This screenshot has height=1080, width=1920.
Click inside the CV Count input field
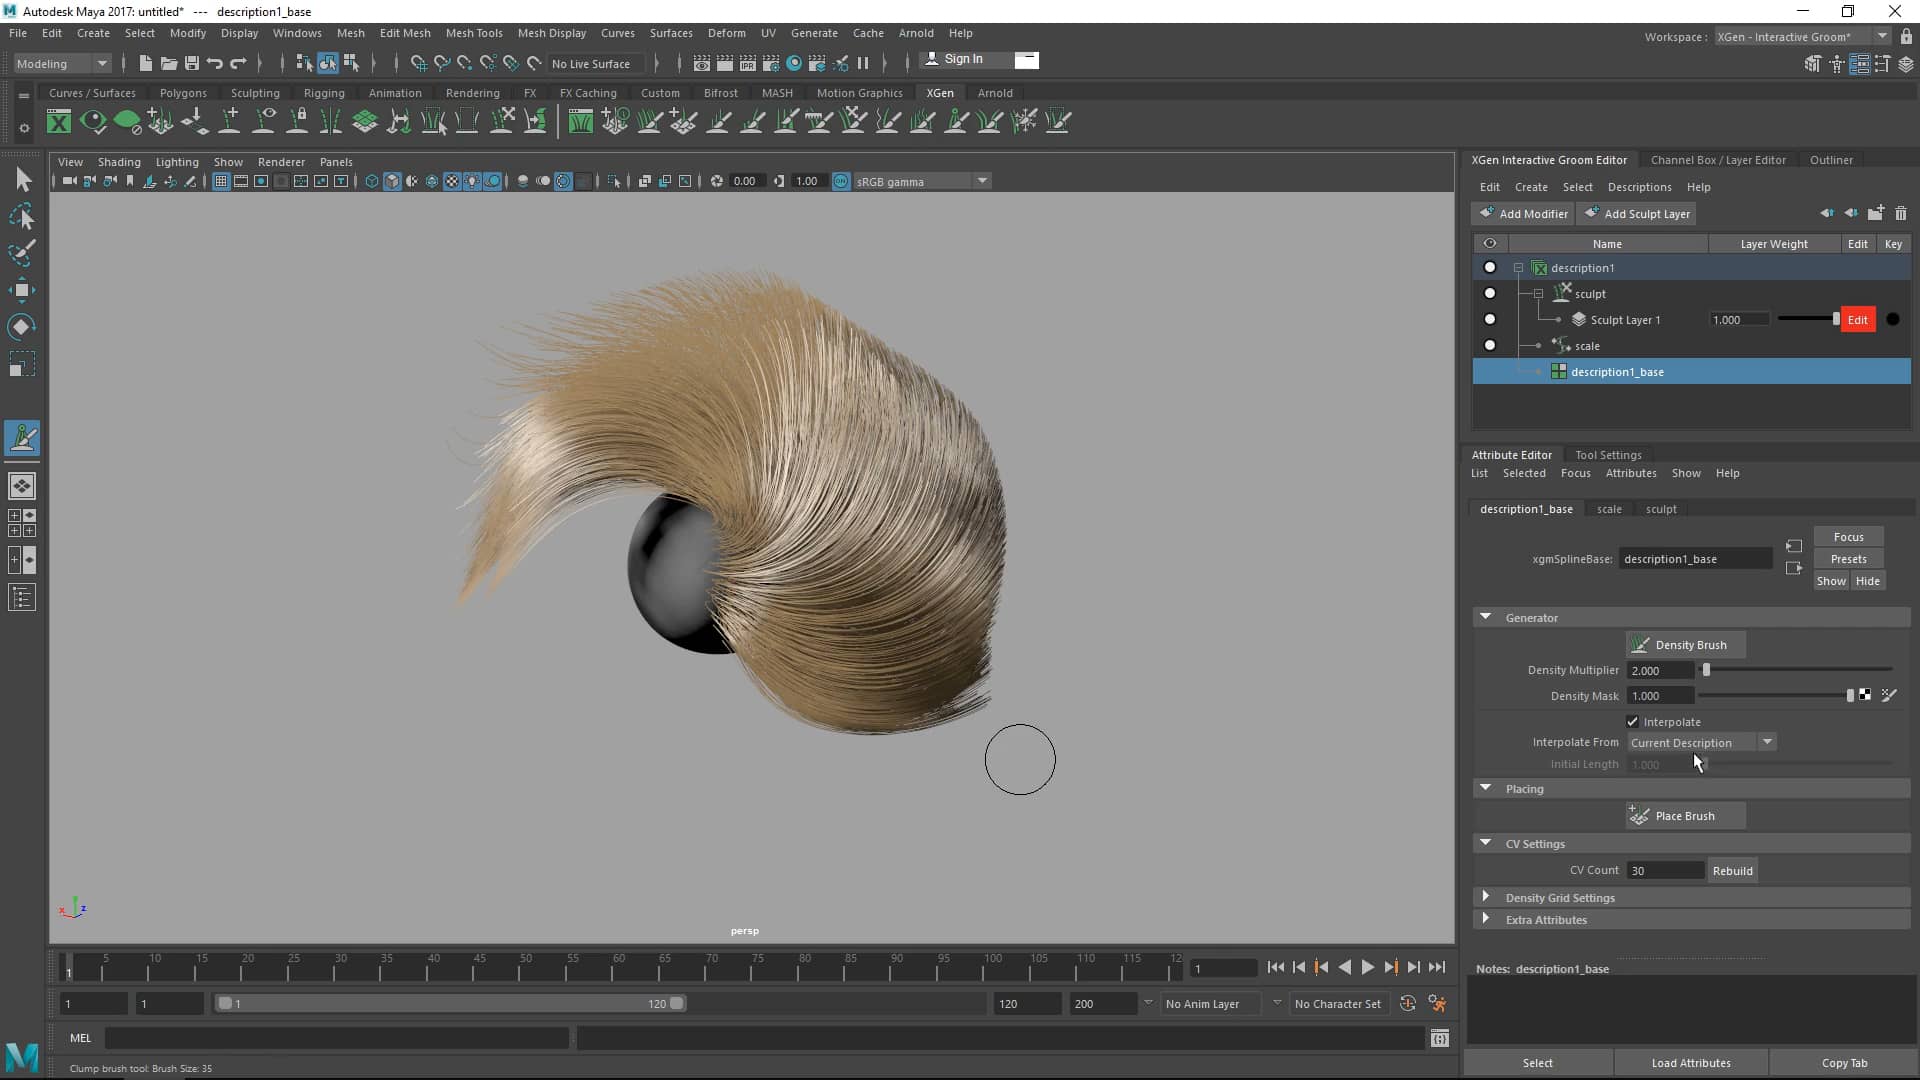tap(1663, 870)
